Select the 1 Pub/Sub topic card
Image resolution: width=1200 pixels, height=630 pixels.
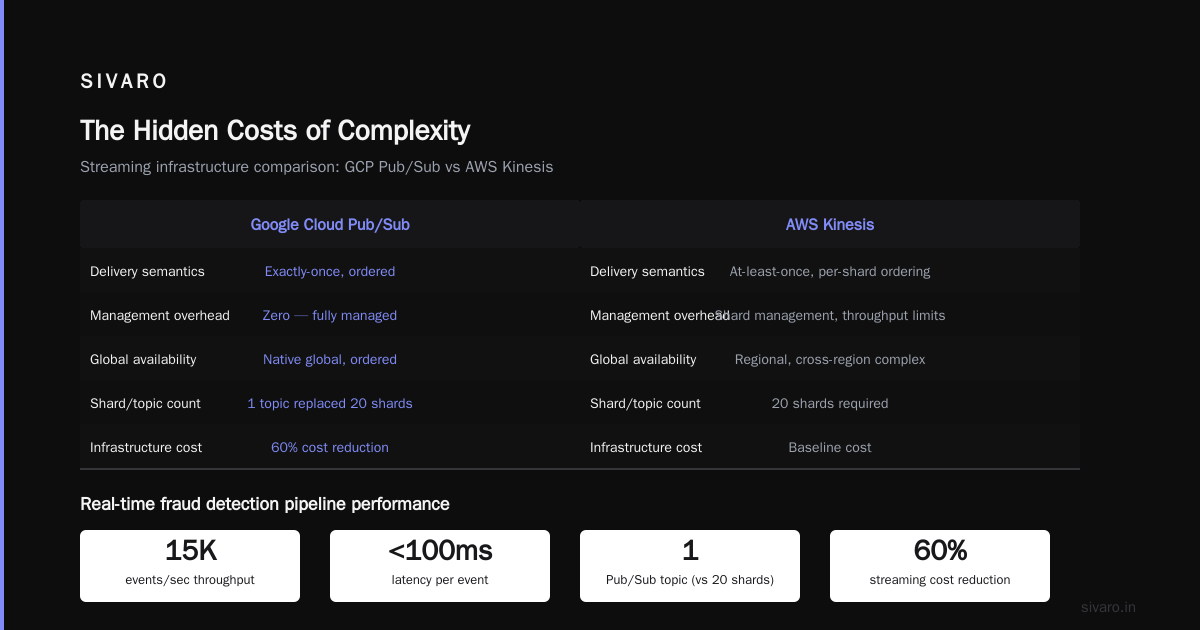coord(690,566)
